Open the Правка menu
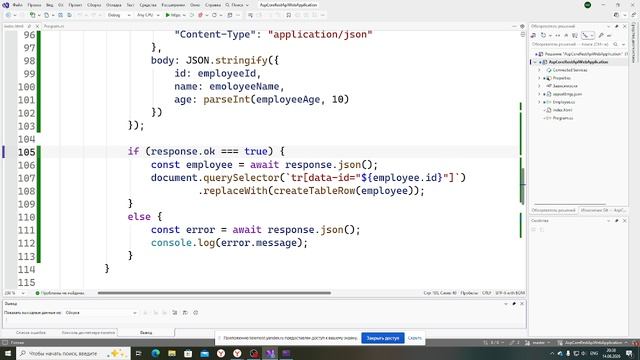The image size is (640, 360). (34, 5)
